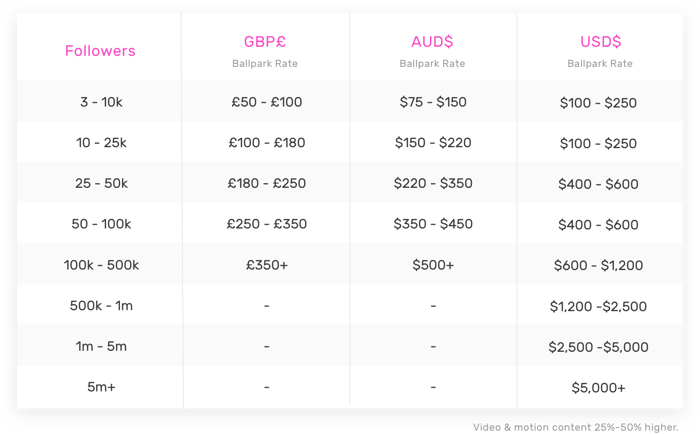Select the $2,500 -$5,000 rate cell
700x434 pixels.
(x=598, y=347)
